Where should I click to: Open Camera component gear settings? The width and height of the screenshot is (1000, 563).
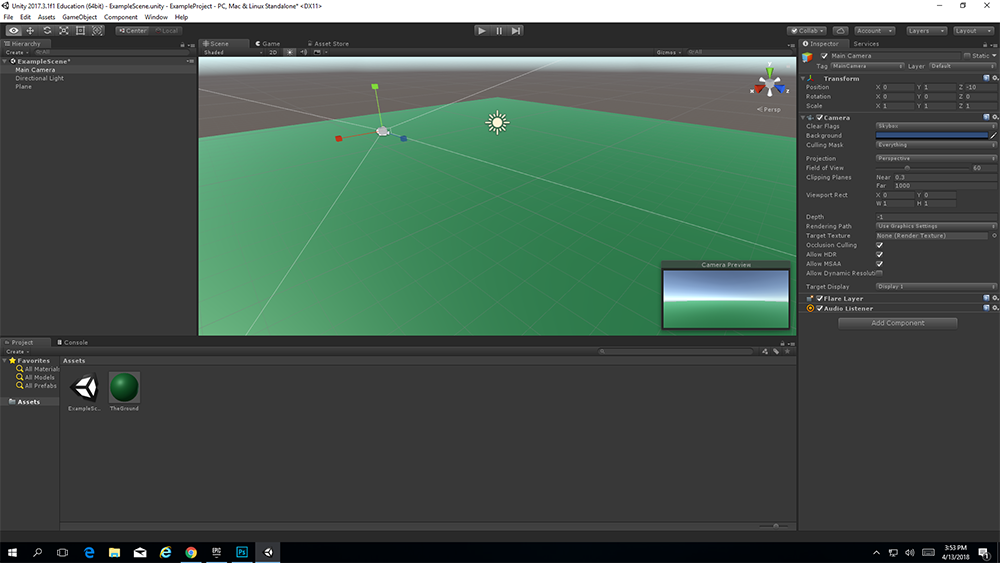click(x=995, y=117)
